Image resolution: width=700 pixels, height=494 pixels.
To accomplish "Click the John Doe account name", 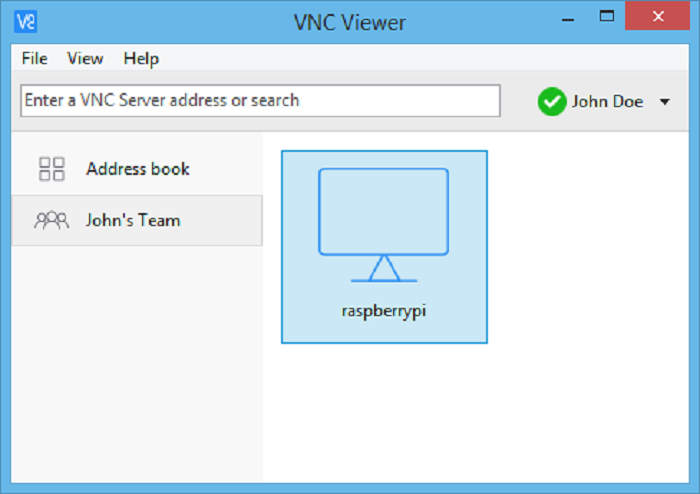I will [x=607, y=101].
